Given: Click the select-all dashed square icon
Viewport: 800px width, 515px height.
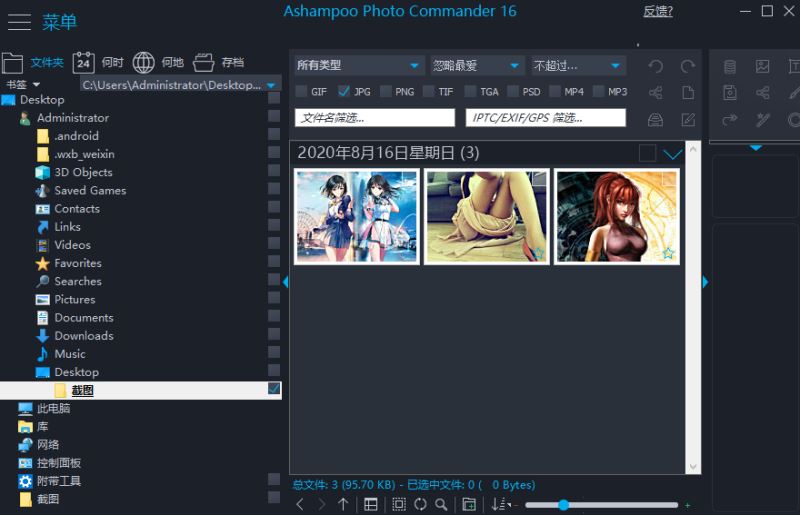Looking at the screenshot, I should [x=399, y=504].
